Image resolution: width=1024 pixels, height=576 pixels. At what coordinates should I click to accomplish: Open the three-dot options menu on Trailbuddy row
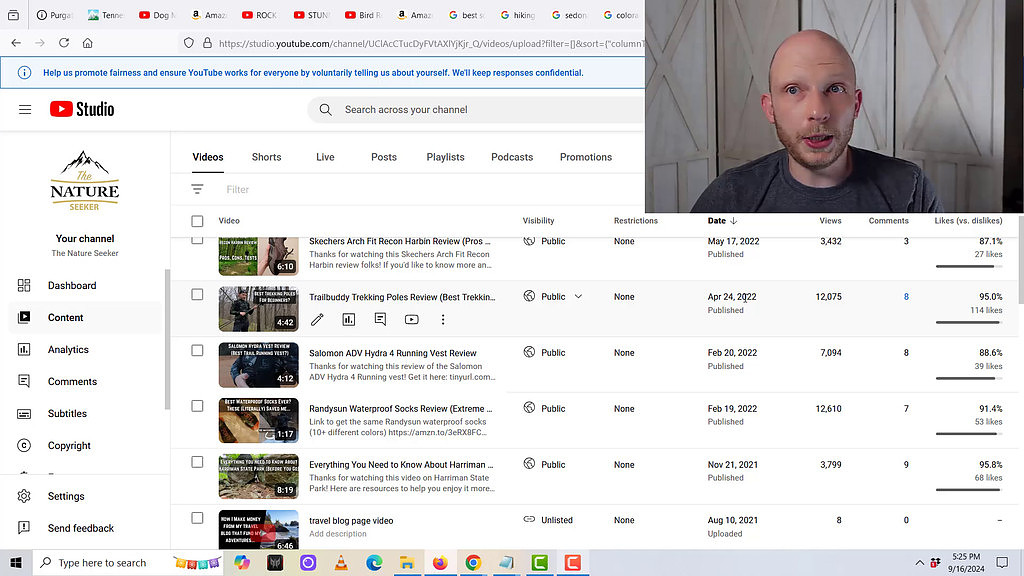(x=444, y=319)
